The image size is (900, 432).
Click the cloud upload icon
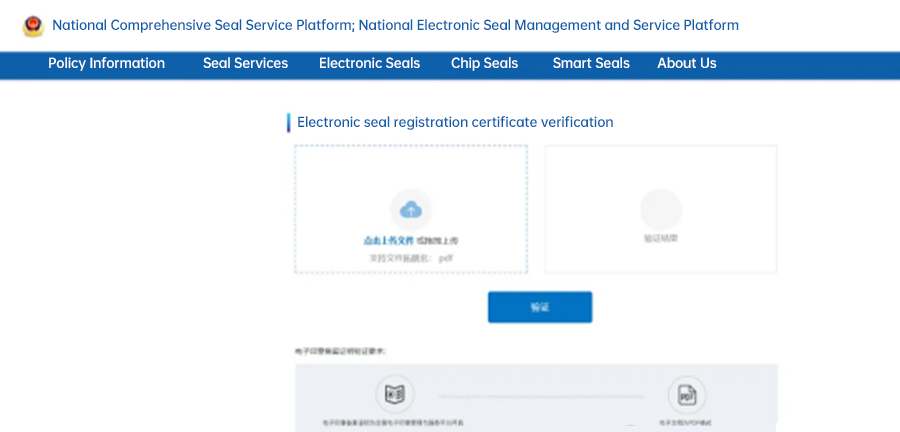coord(411,210)
